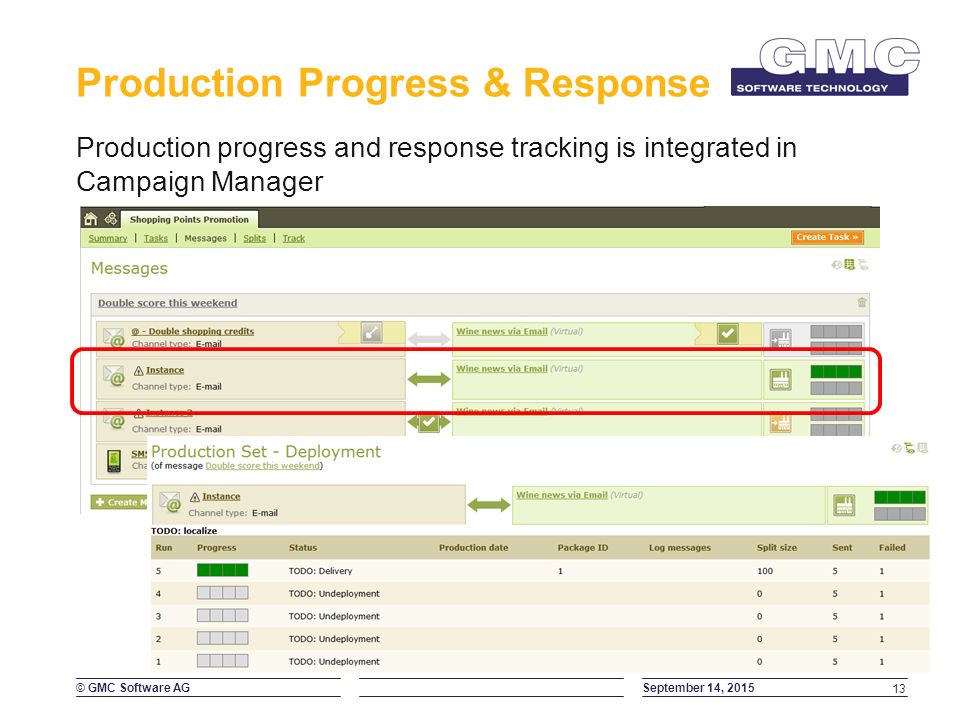This screenshot has height=720, width=960.
Task: Click the orange production icon in Instance 2 row
Action: [781, 422]
